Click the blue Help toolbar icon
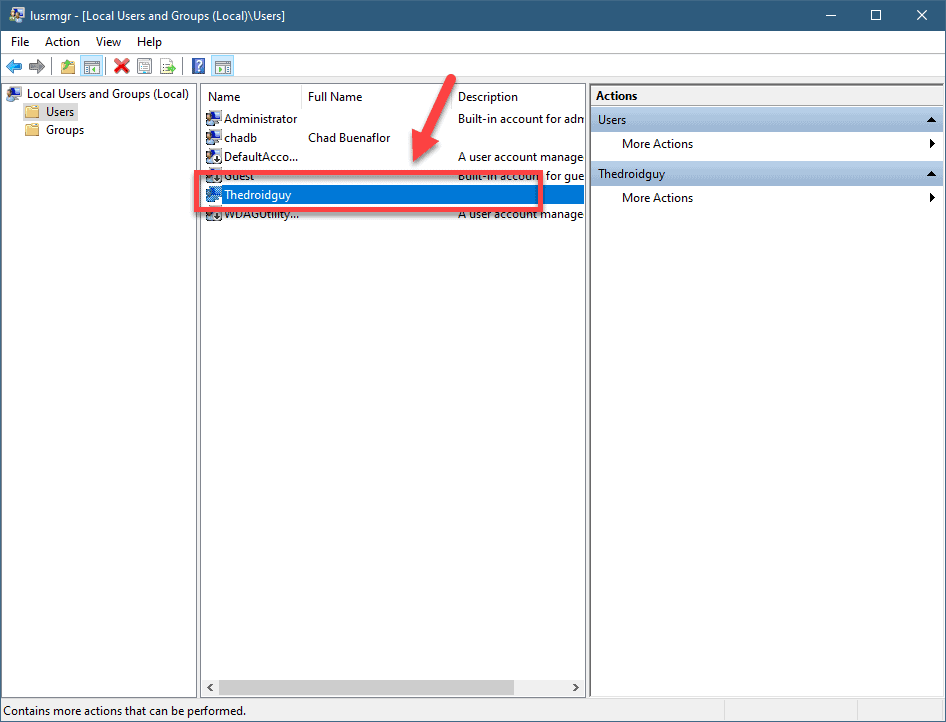 198,66
